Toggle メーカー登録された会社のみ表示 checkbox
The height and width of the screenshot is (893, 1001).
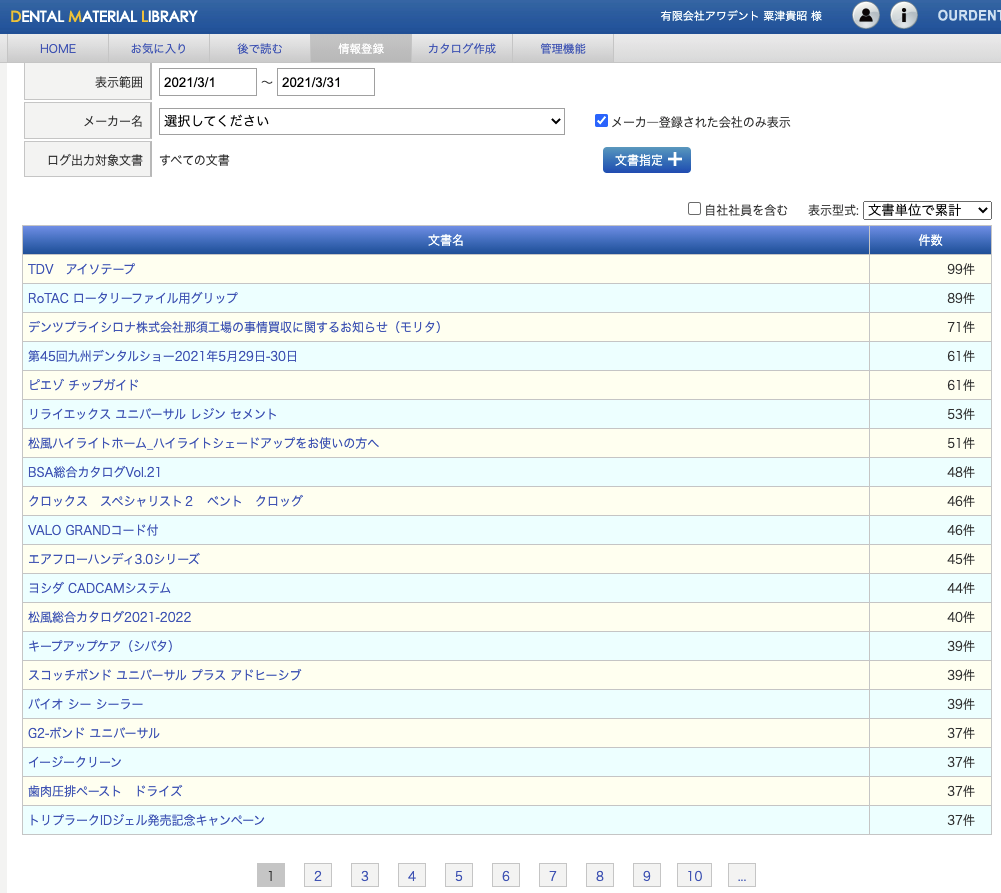(x=601, y=121)
